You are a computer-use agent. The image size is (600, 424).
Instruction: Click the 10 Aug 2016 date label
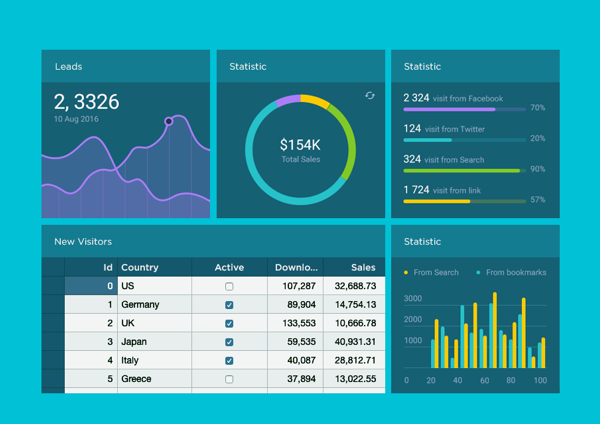pyautogui.click(x=76, y=119)
